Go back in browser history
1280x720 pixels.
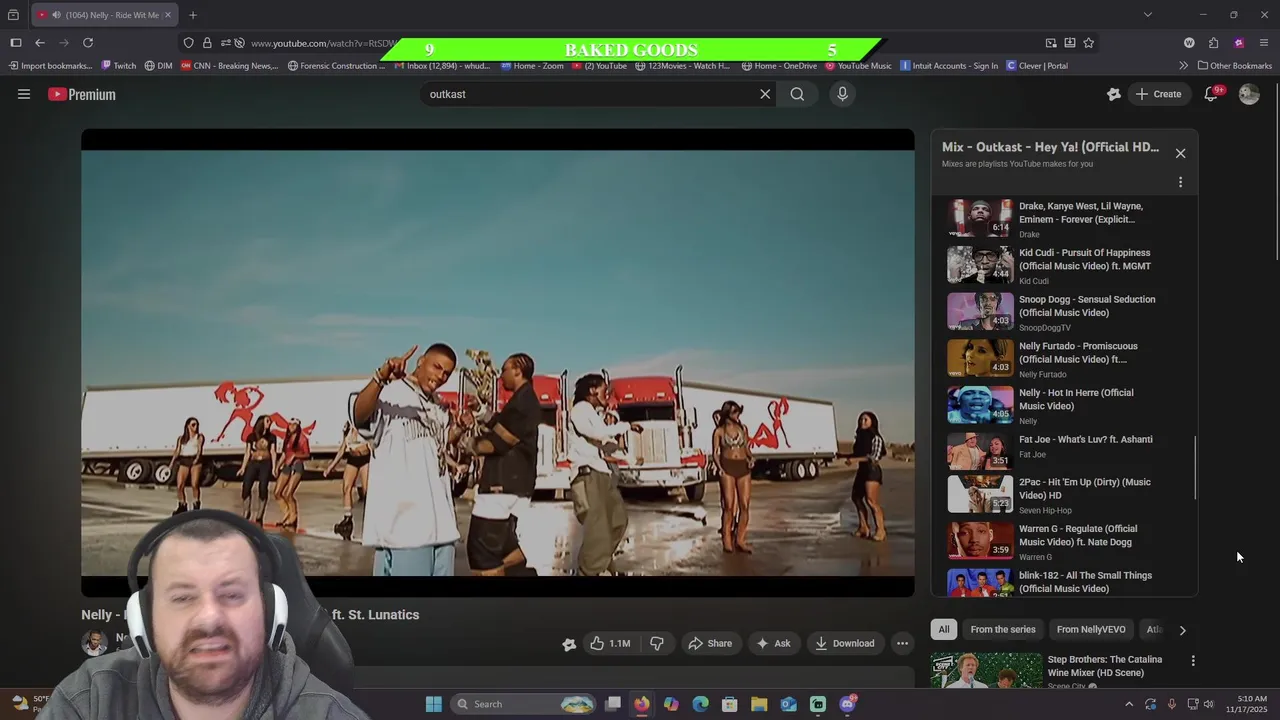click(39, 43)
